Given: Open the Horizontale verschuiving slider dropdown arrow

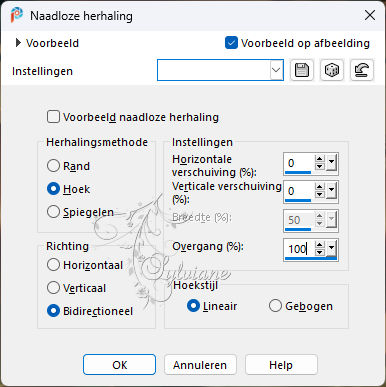Looking at the screenshot, I should tap(331, 163).
